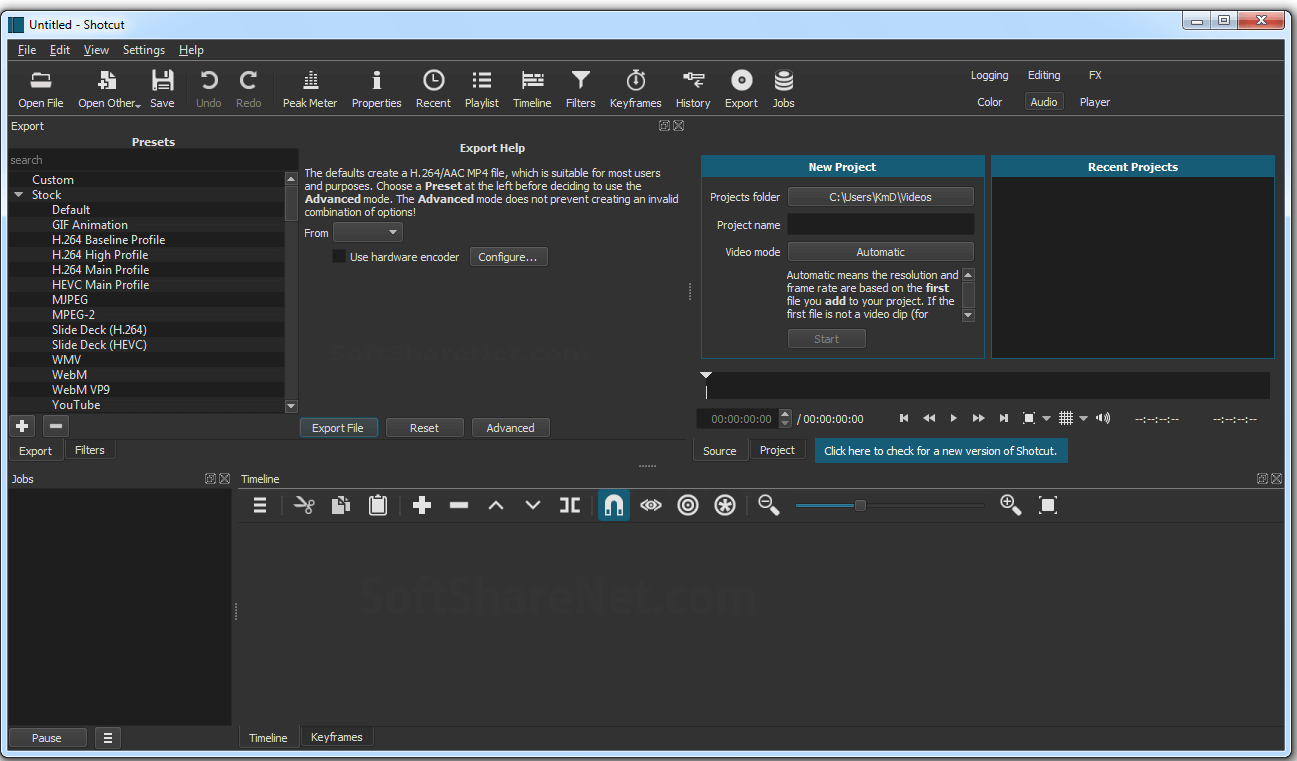Image resolution: width=1297 pixels, height=761 pixels.
Task: Toggle player volume speaker icon
Action: tap(1103, 418)
